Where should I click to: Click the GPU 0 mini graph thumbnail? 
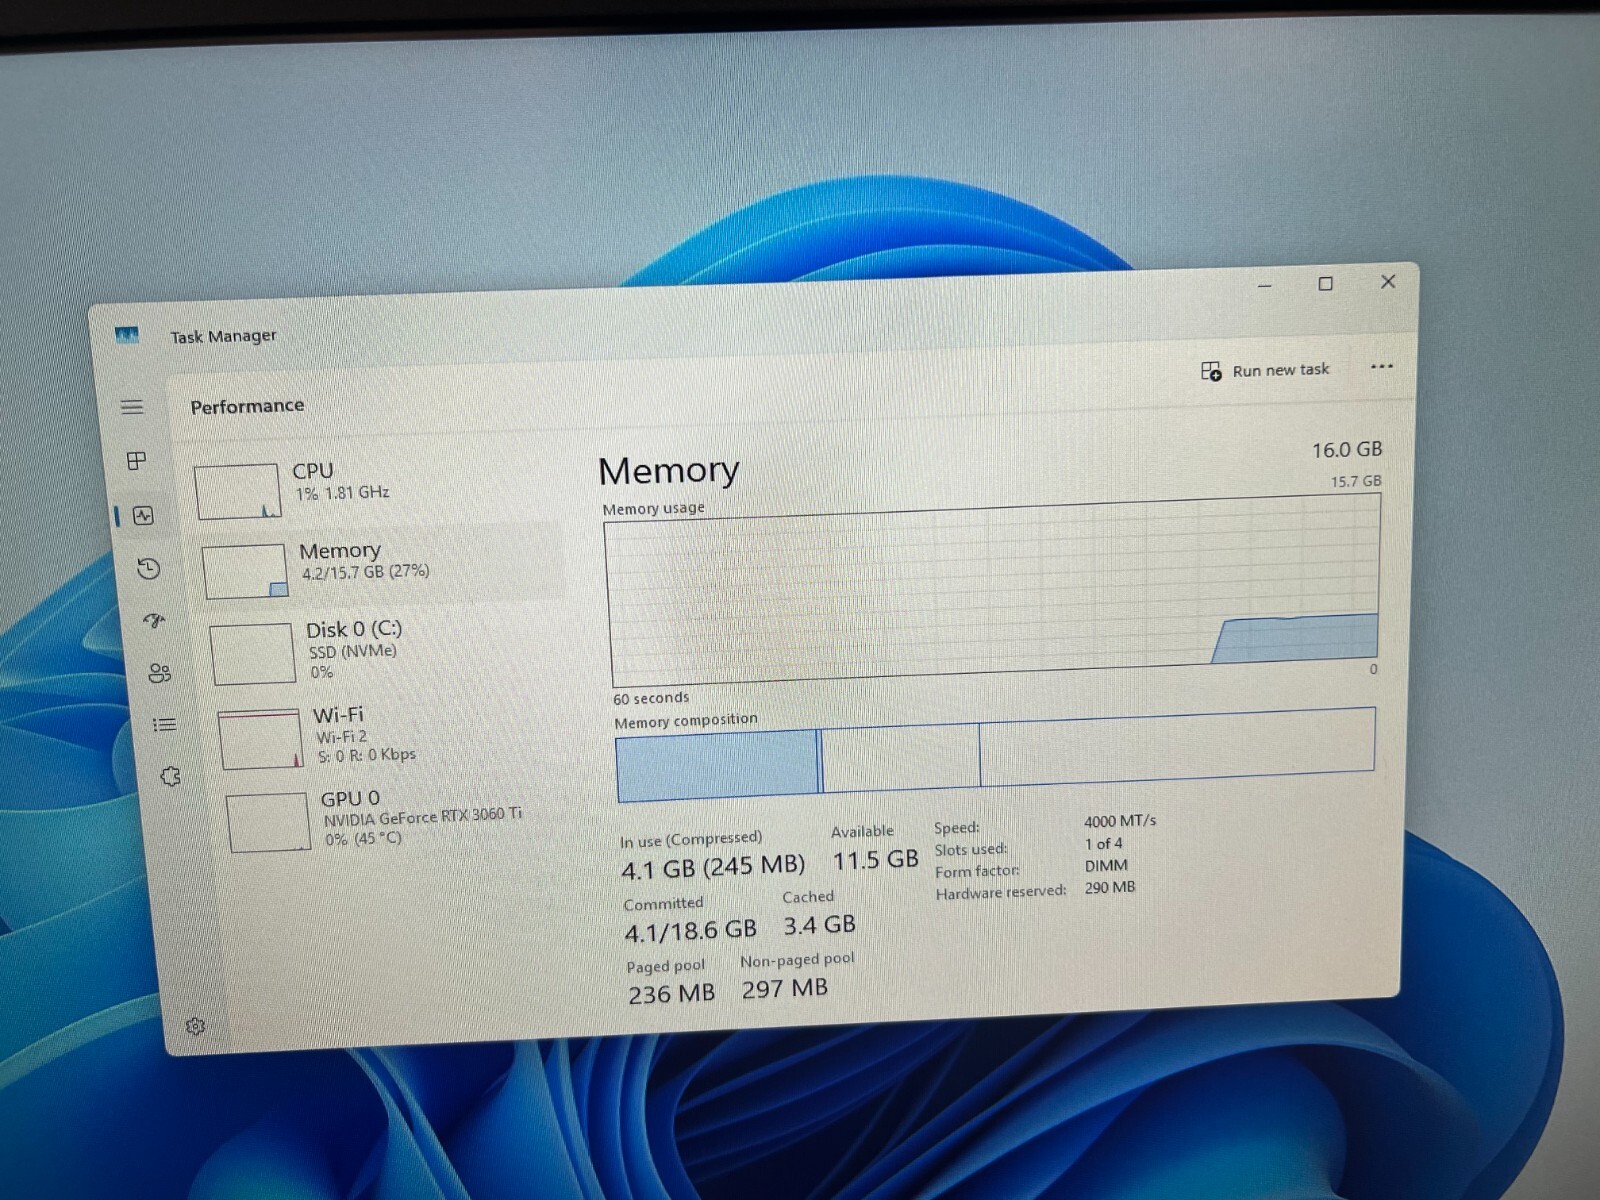tap(268, 823)
